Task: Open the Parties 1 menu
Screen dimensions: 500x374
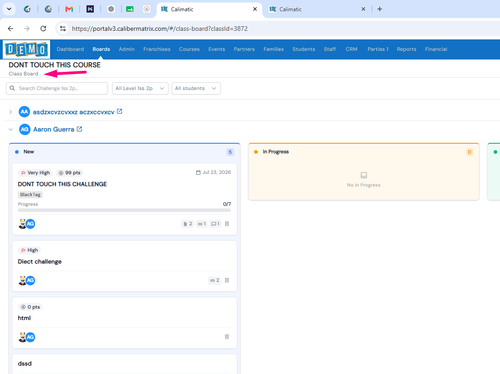Action: (x=378, y=49)
